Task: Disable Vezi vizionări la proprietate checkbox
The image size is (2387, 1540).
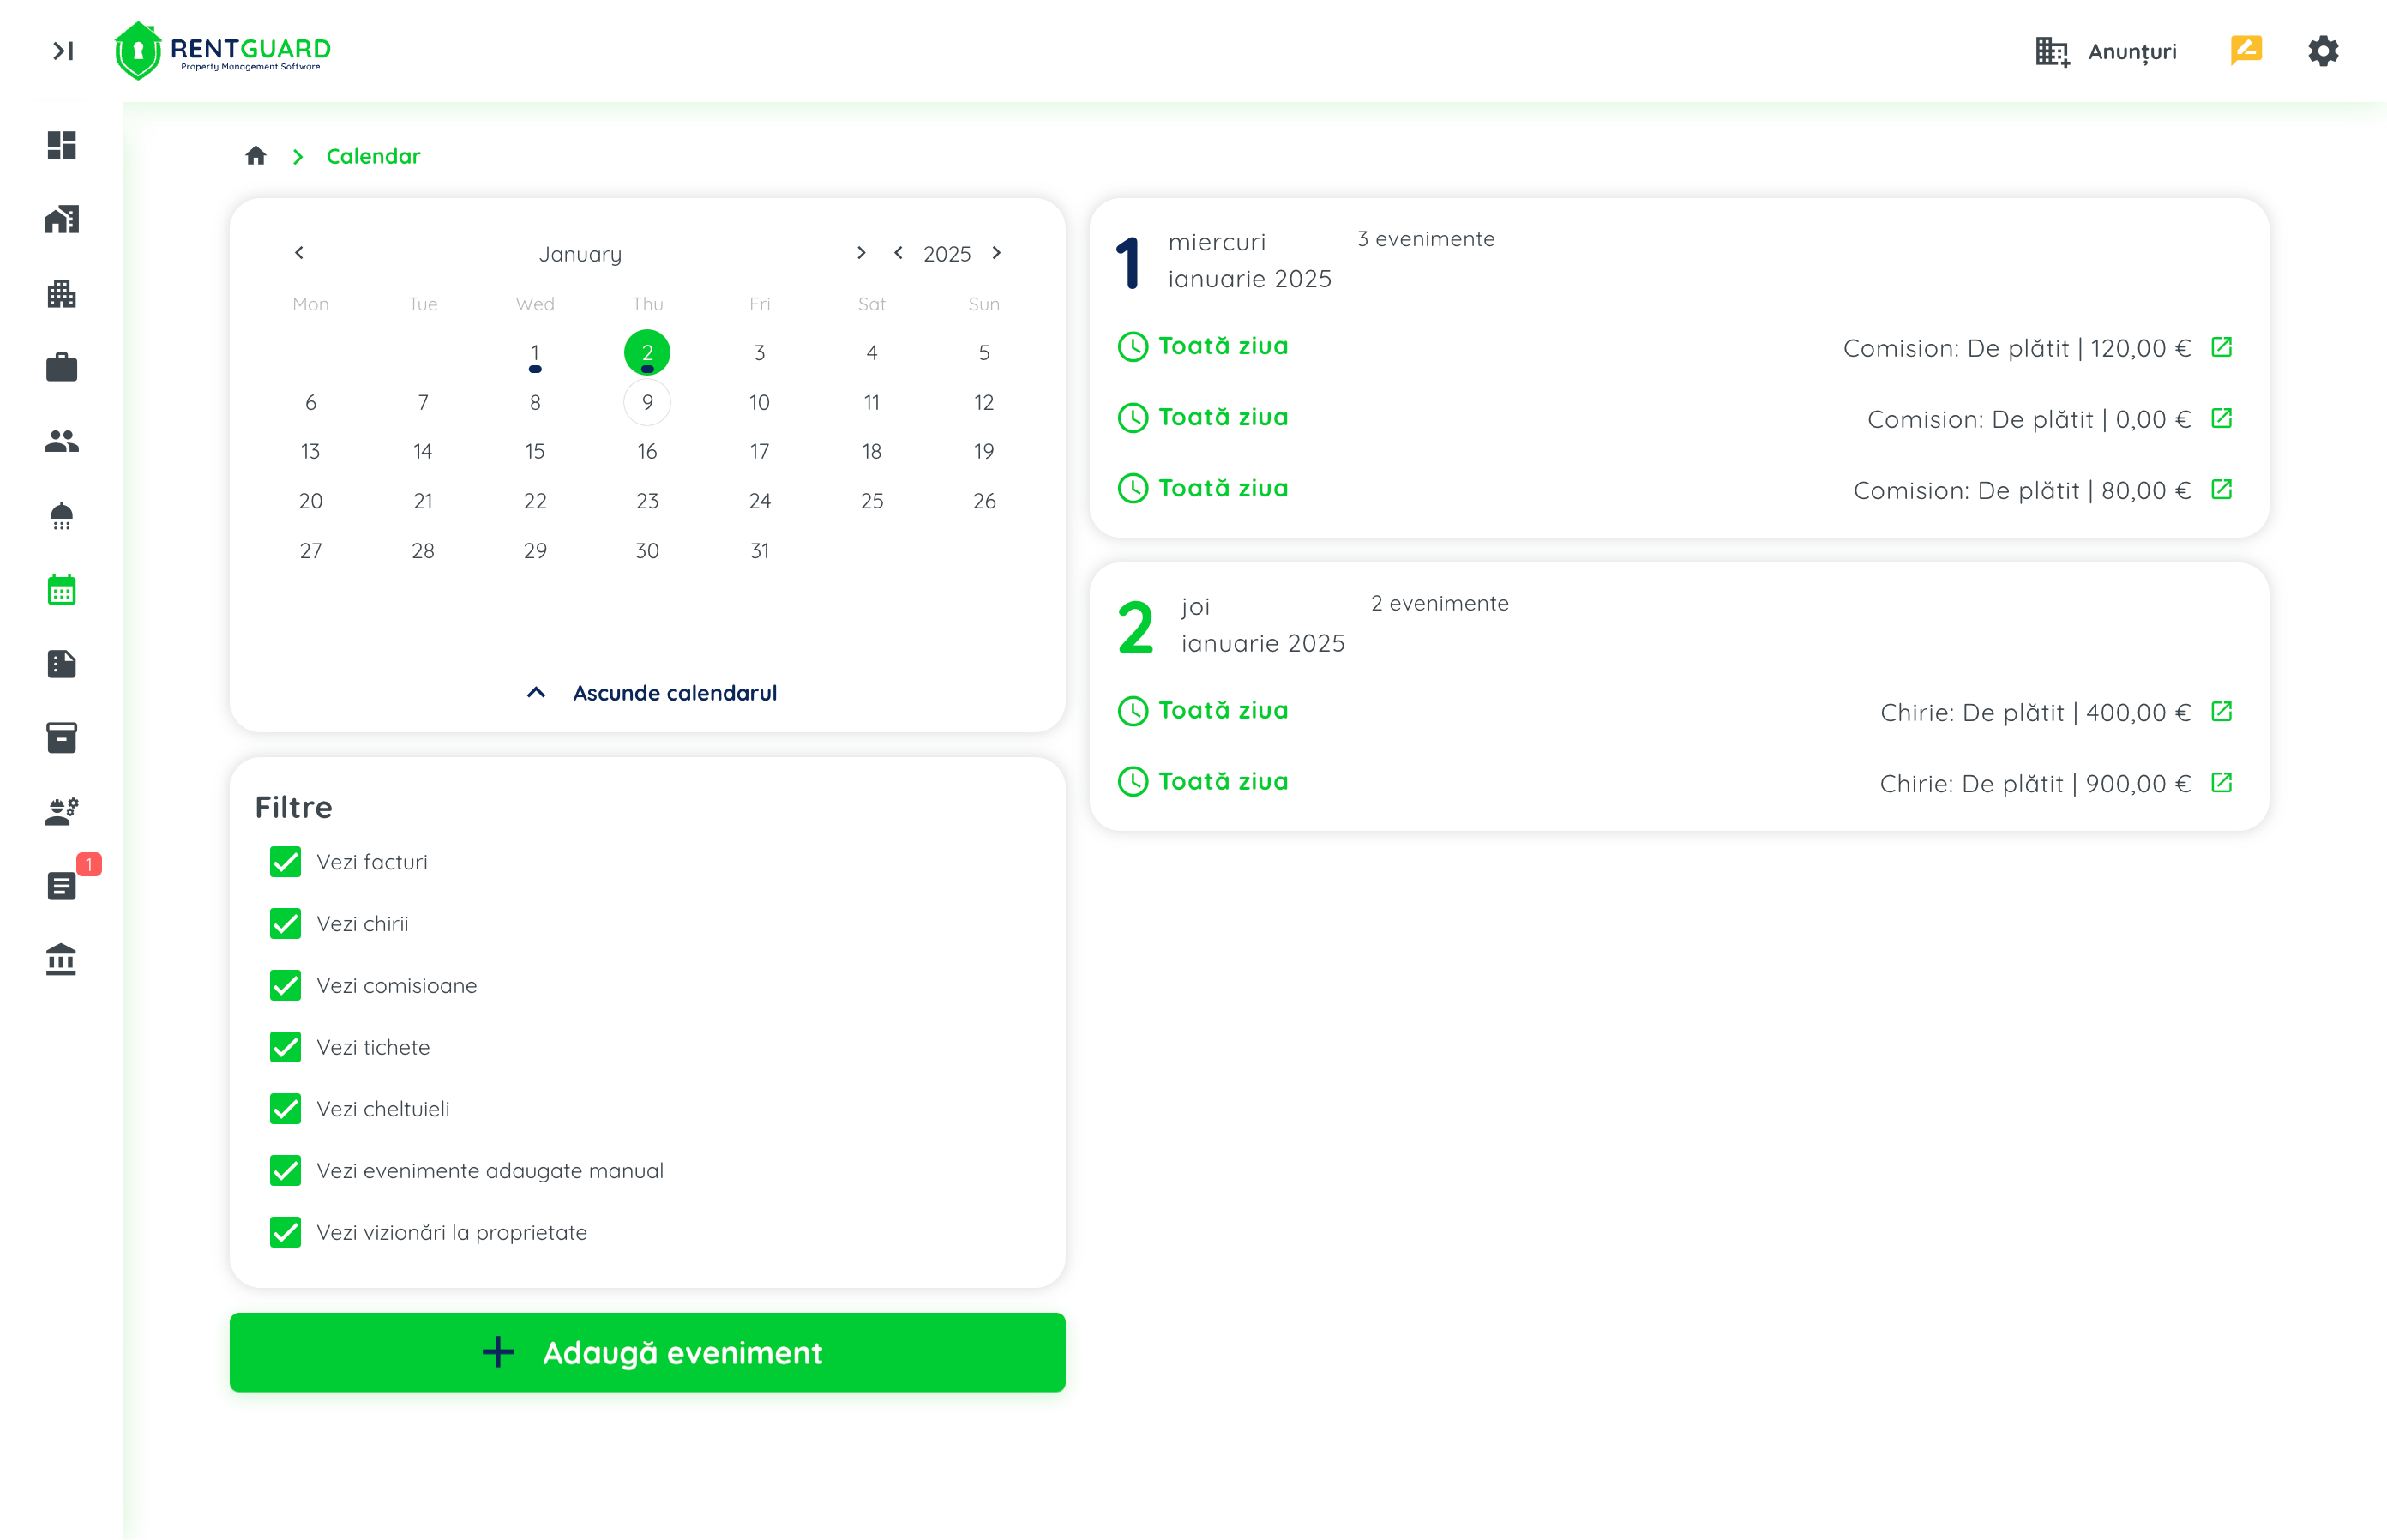Action: (x=285, y=1232)
